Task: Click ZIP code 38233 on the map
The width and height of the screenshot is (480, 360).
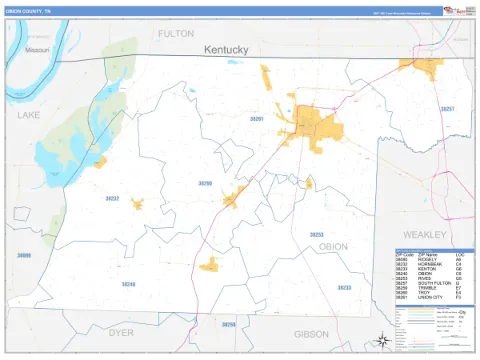Action: point(344,288)
